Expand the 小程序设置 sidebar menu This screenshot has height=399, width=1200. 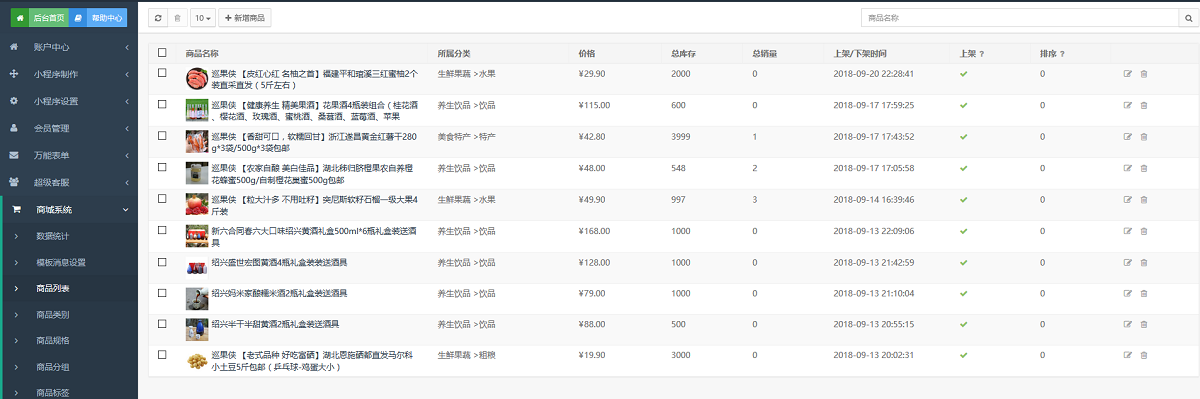point(69,101)
